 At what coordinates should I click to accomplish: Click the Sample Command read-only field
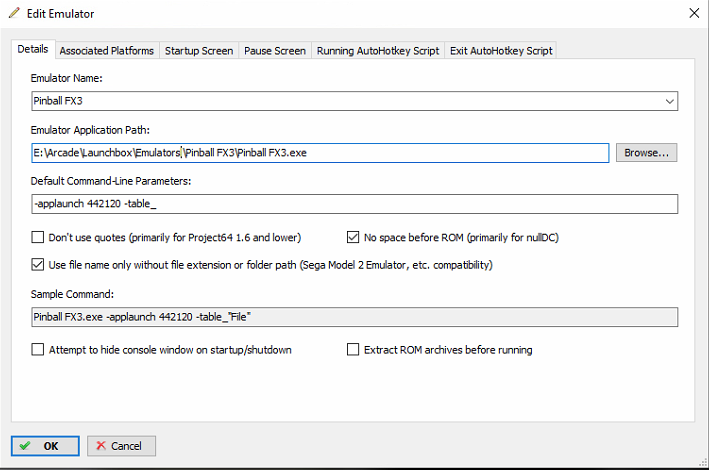coord(354,317)
